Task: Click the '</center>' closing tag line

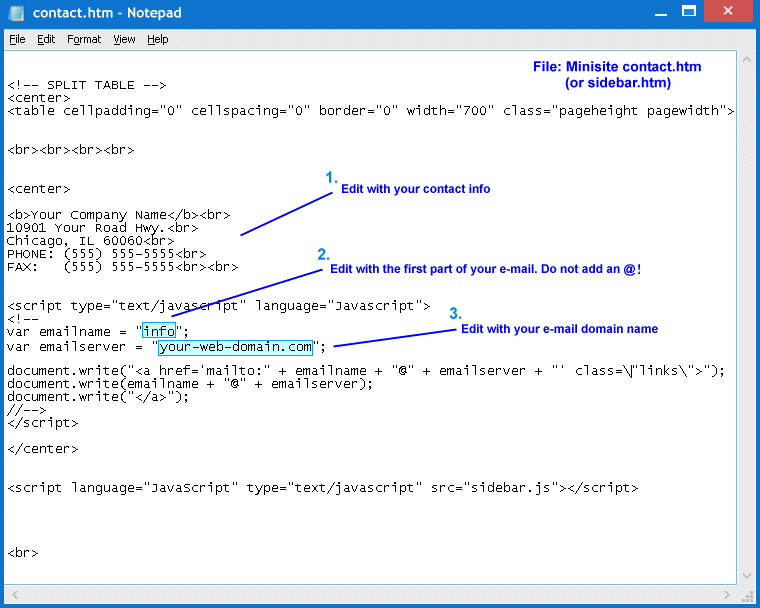Action: 43,449
